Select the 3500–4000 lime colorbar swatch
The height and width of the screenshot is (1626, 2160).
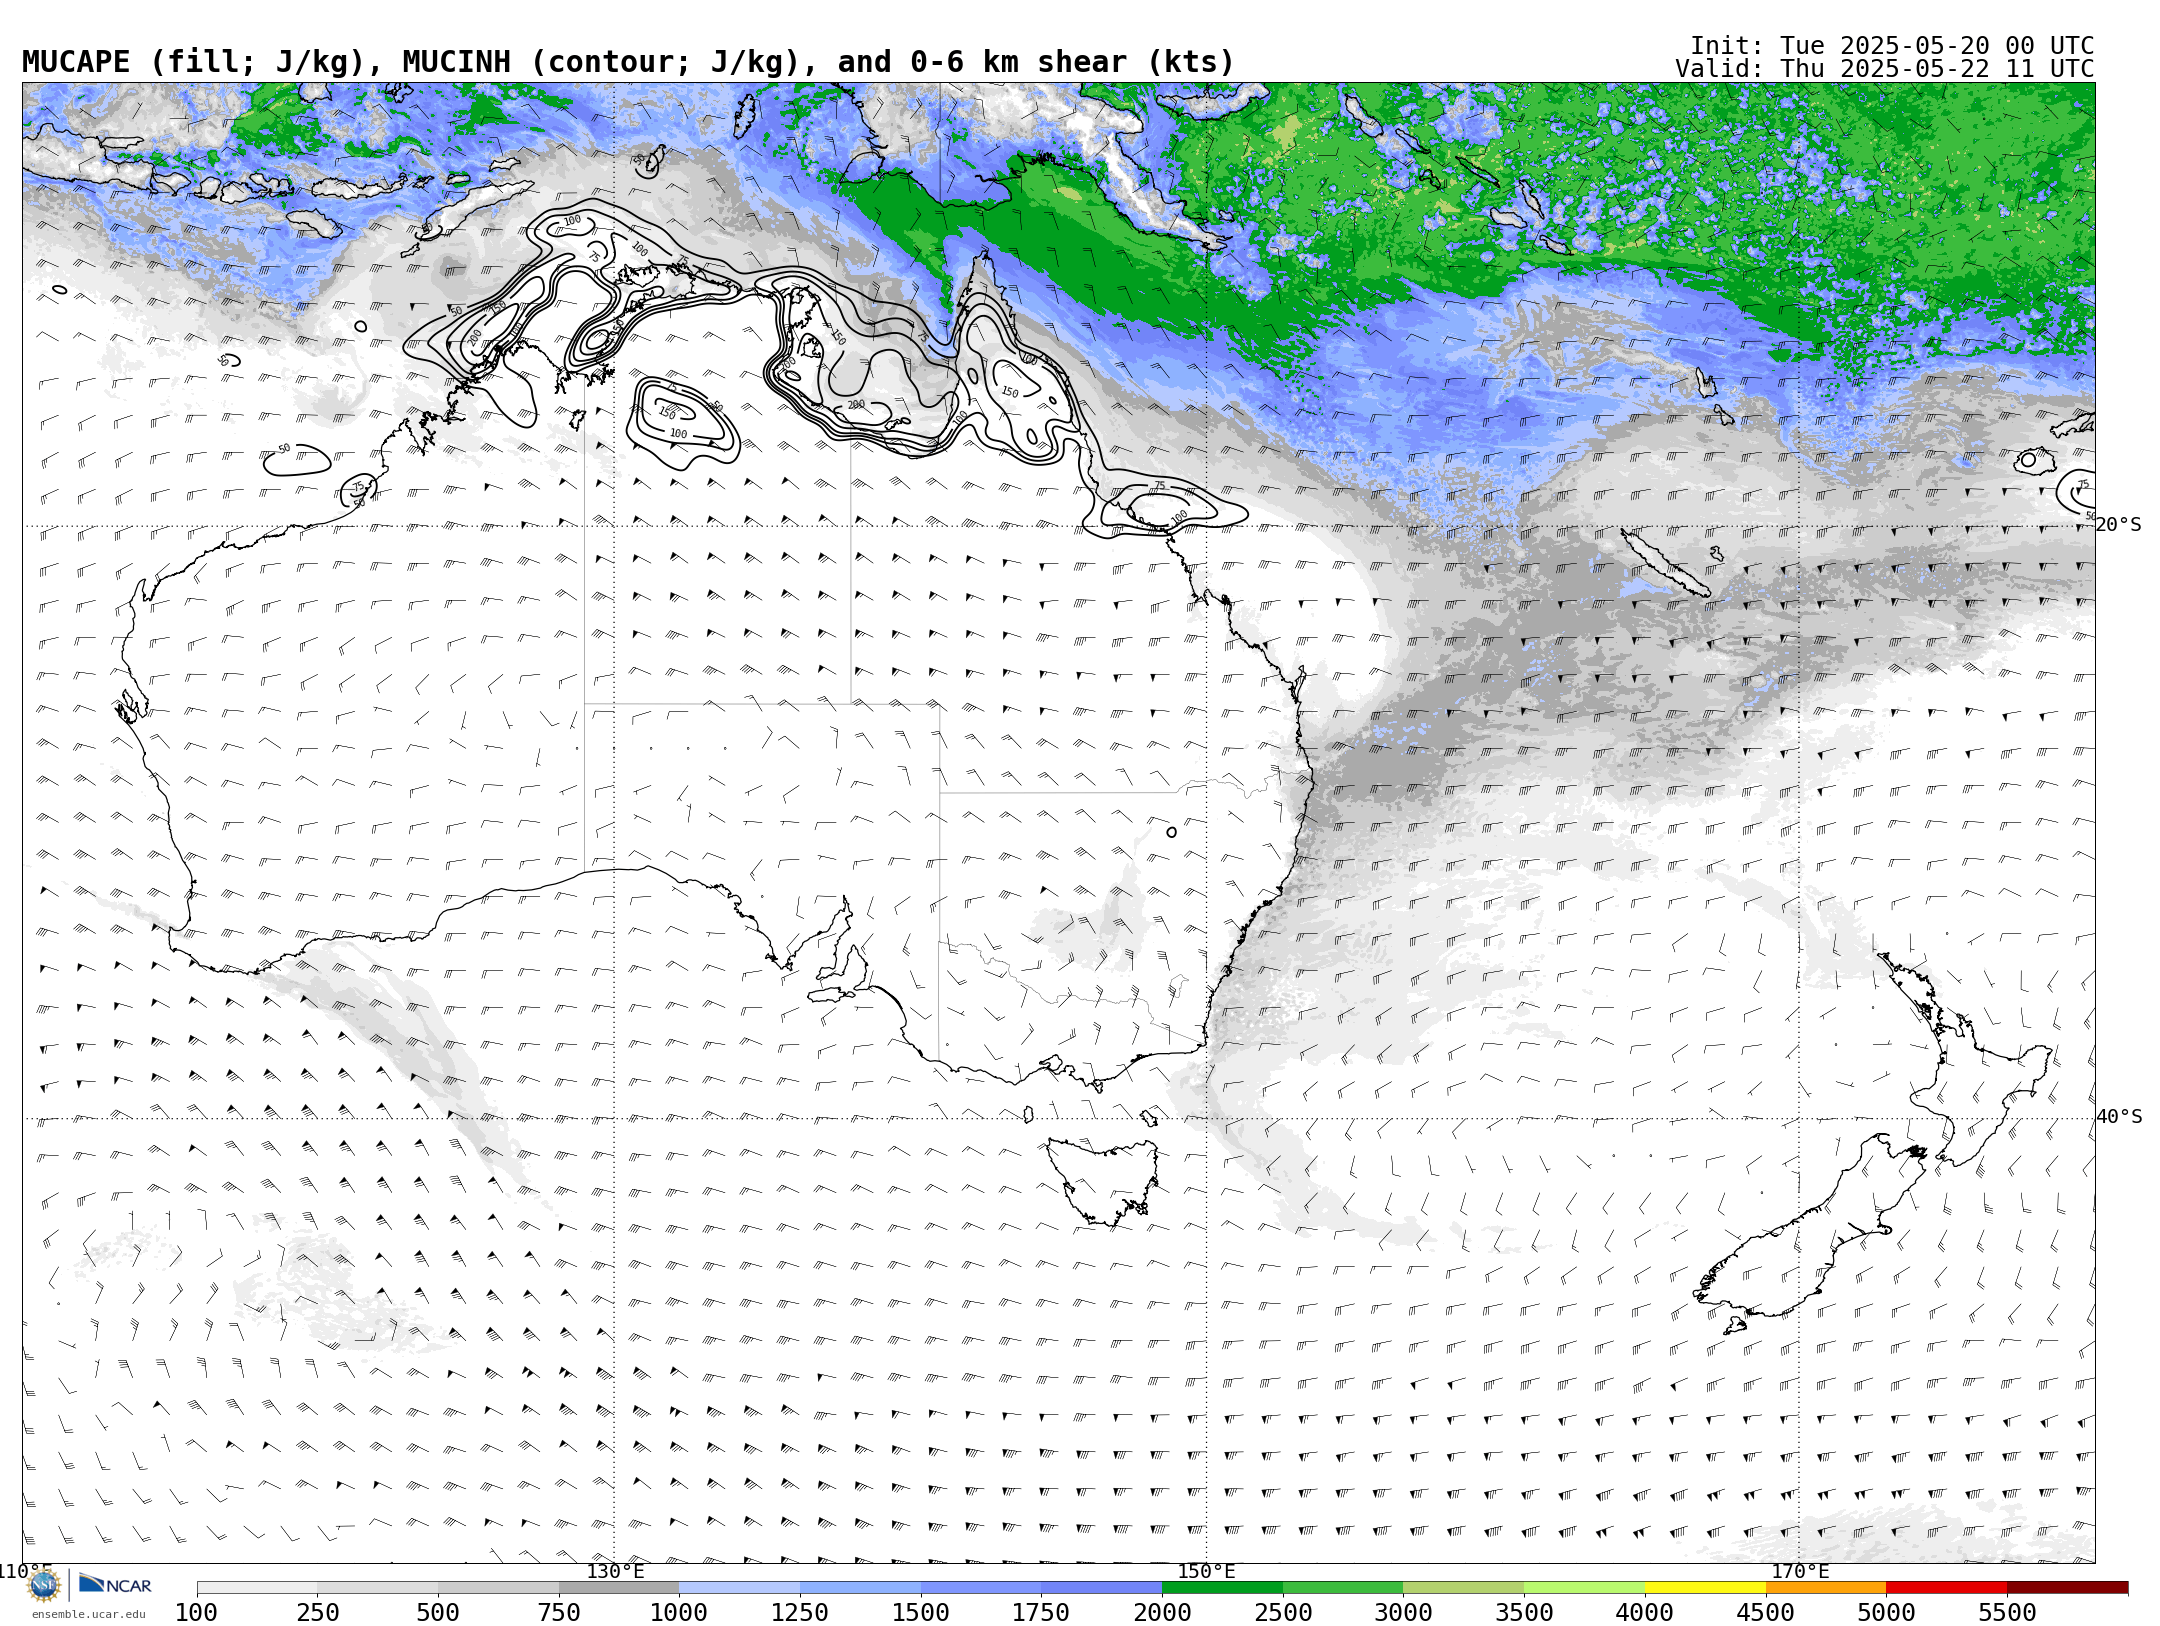tap(1584, 1588)
